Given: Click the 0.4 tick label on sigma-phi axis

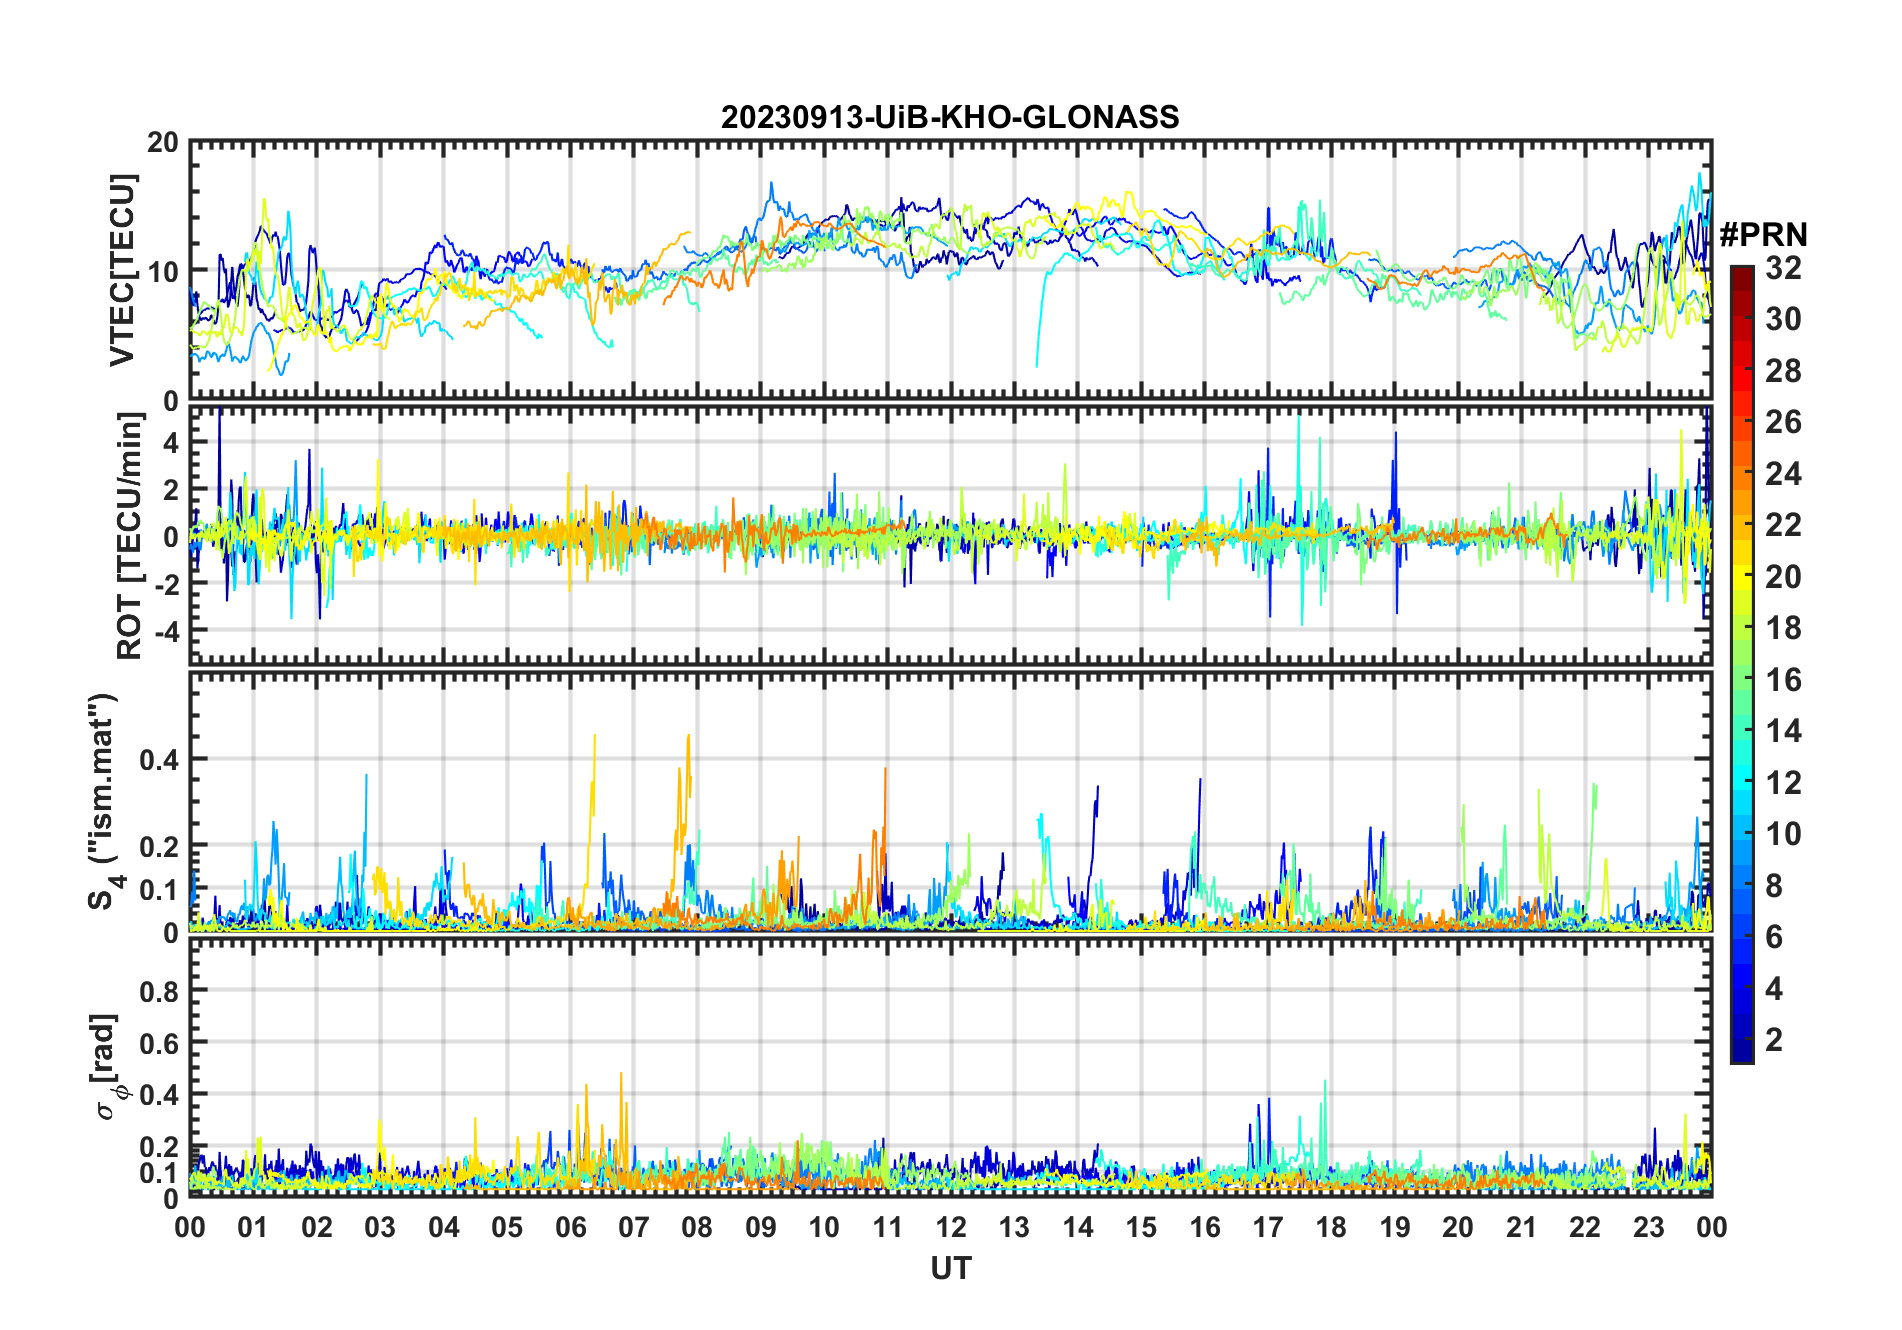Looking at the screenshot, I should [160, 1094].
